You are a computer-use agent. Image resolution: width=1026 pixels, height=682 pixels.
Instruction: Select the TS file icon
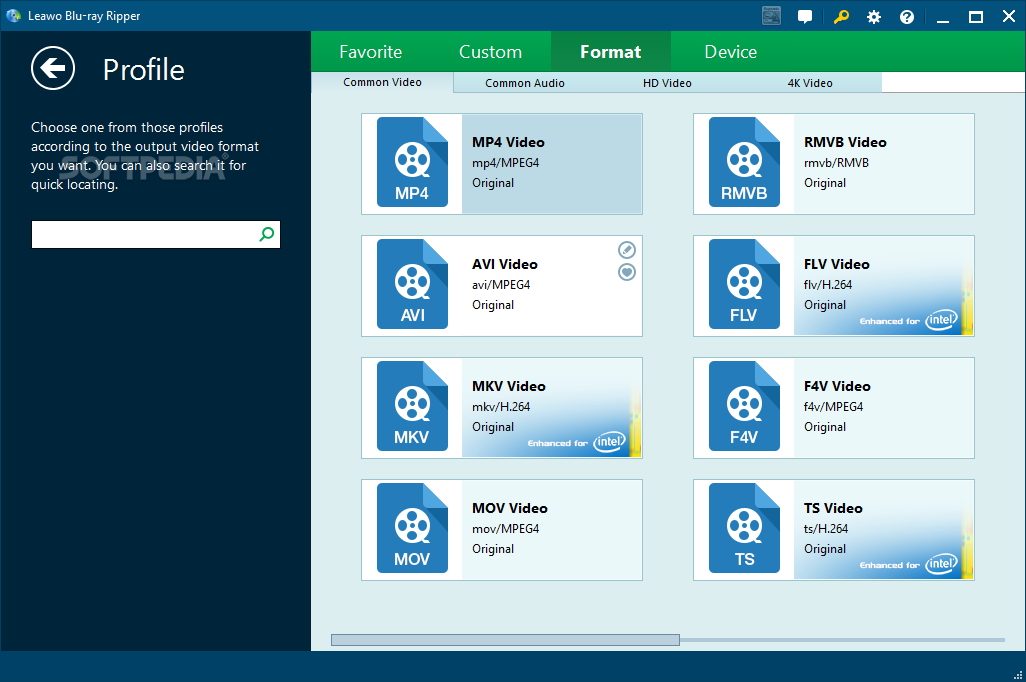point(745,528)
